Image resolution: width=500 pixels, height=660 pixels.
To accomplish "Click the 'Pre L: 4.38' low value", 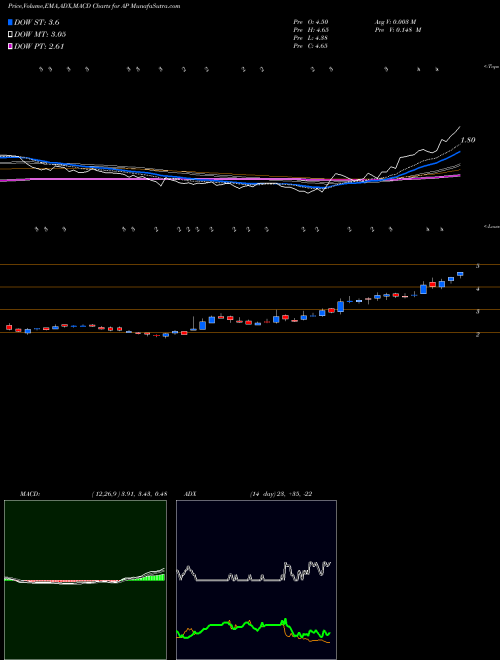I will click(x=311, y=38).
